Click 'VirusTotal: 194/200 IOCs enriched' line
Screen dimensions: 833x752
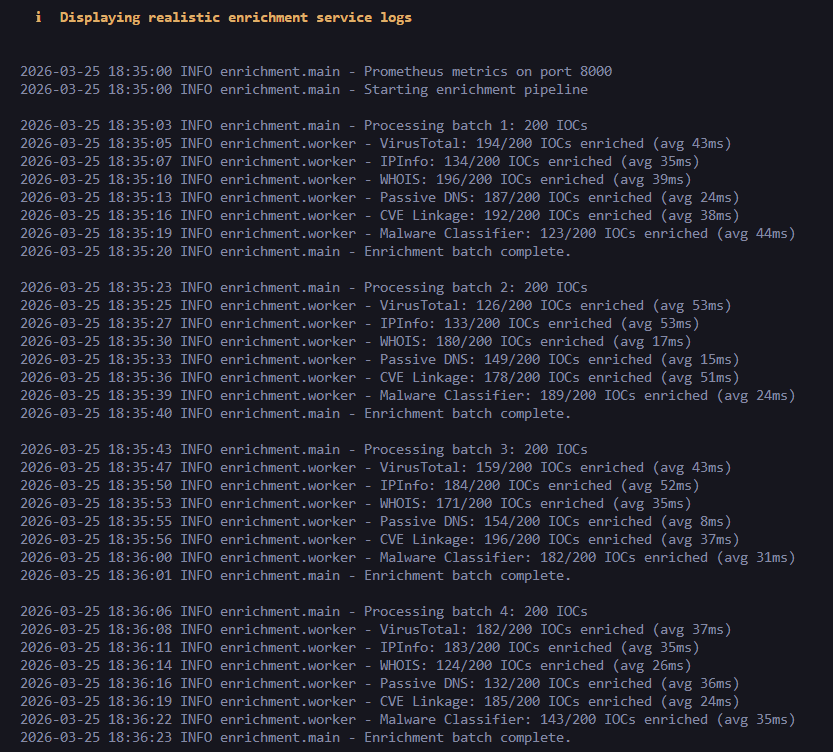point(376,143)
